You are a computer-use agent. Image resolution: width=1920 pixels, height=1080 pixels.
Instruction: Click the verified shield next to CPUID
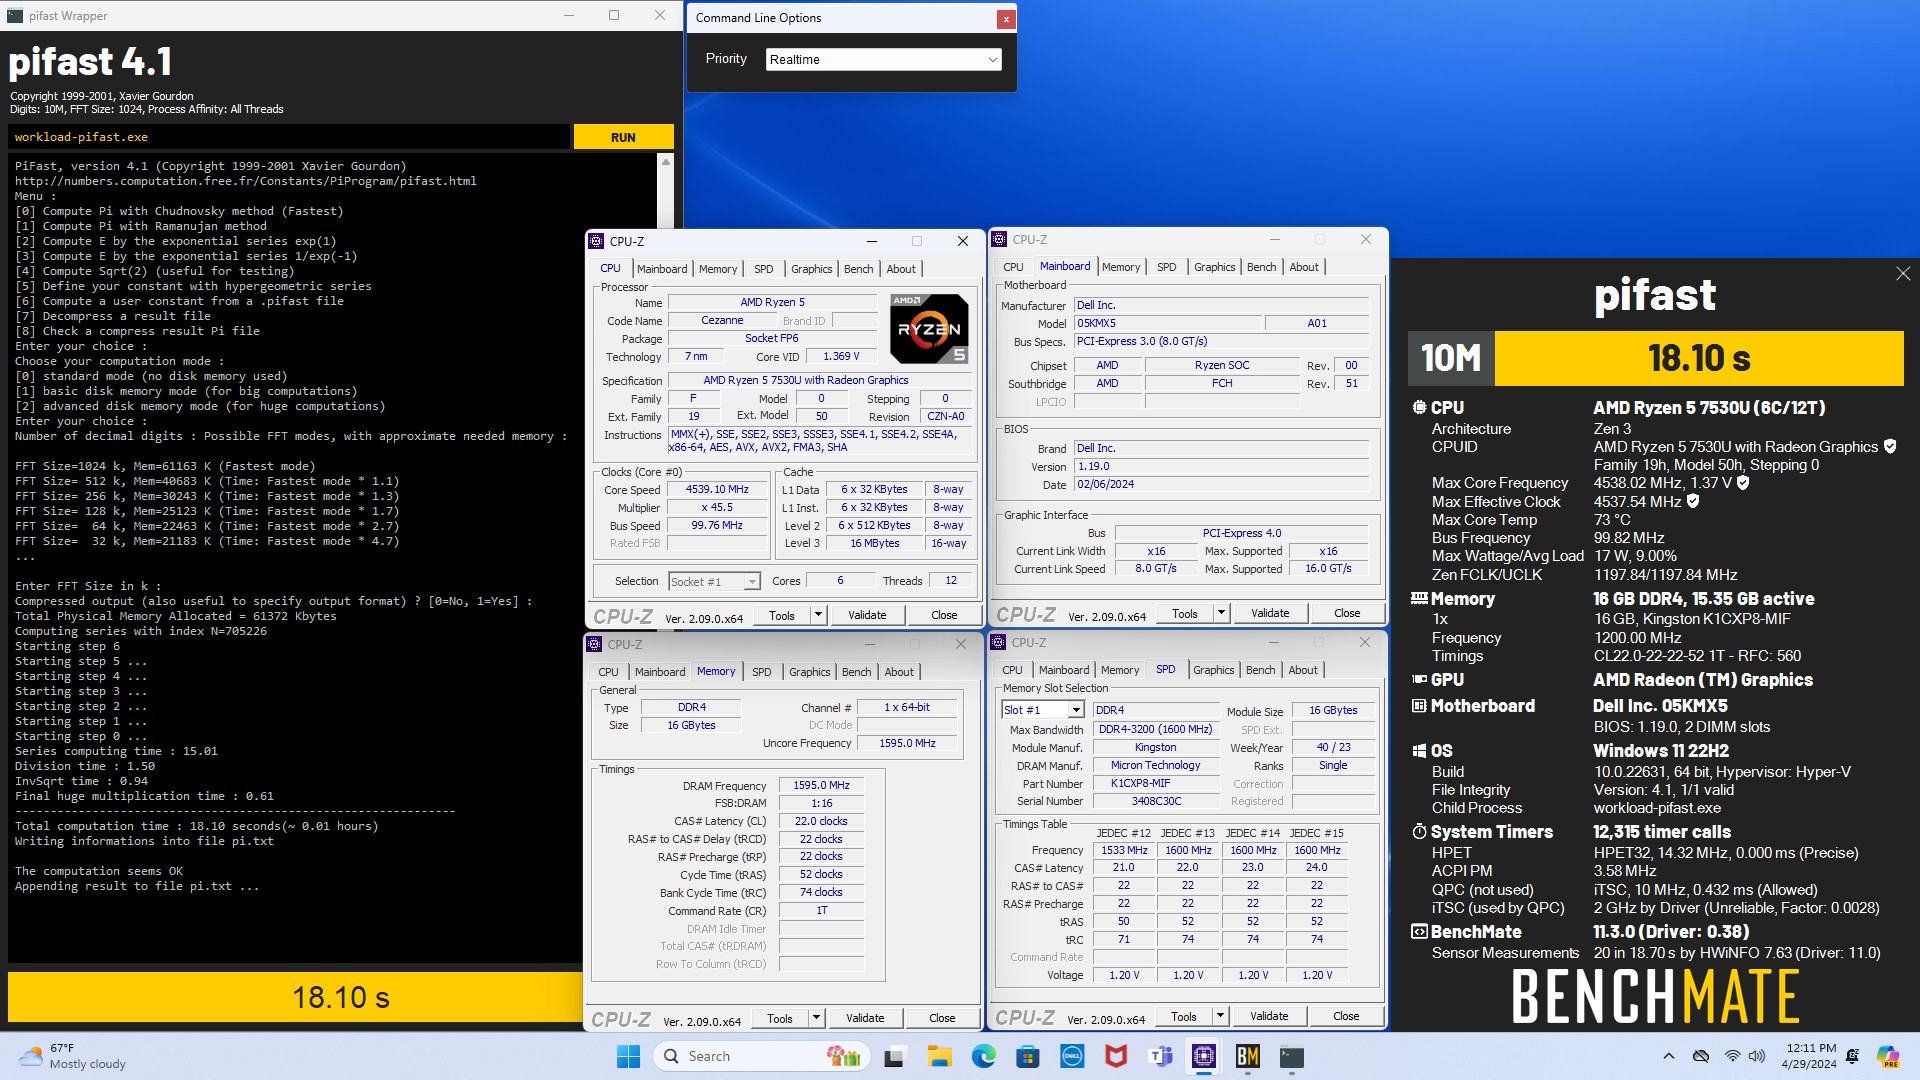click(x=1890, y=447)
